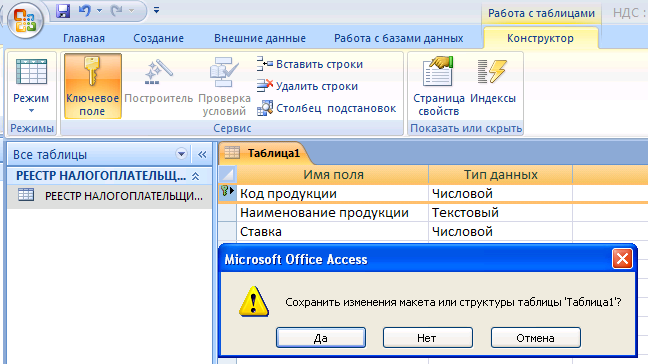Show the Страница свойств property sheet
Image resolution: width=648 pixels, height=364 pixels.
pos(438,86)
